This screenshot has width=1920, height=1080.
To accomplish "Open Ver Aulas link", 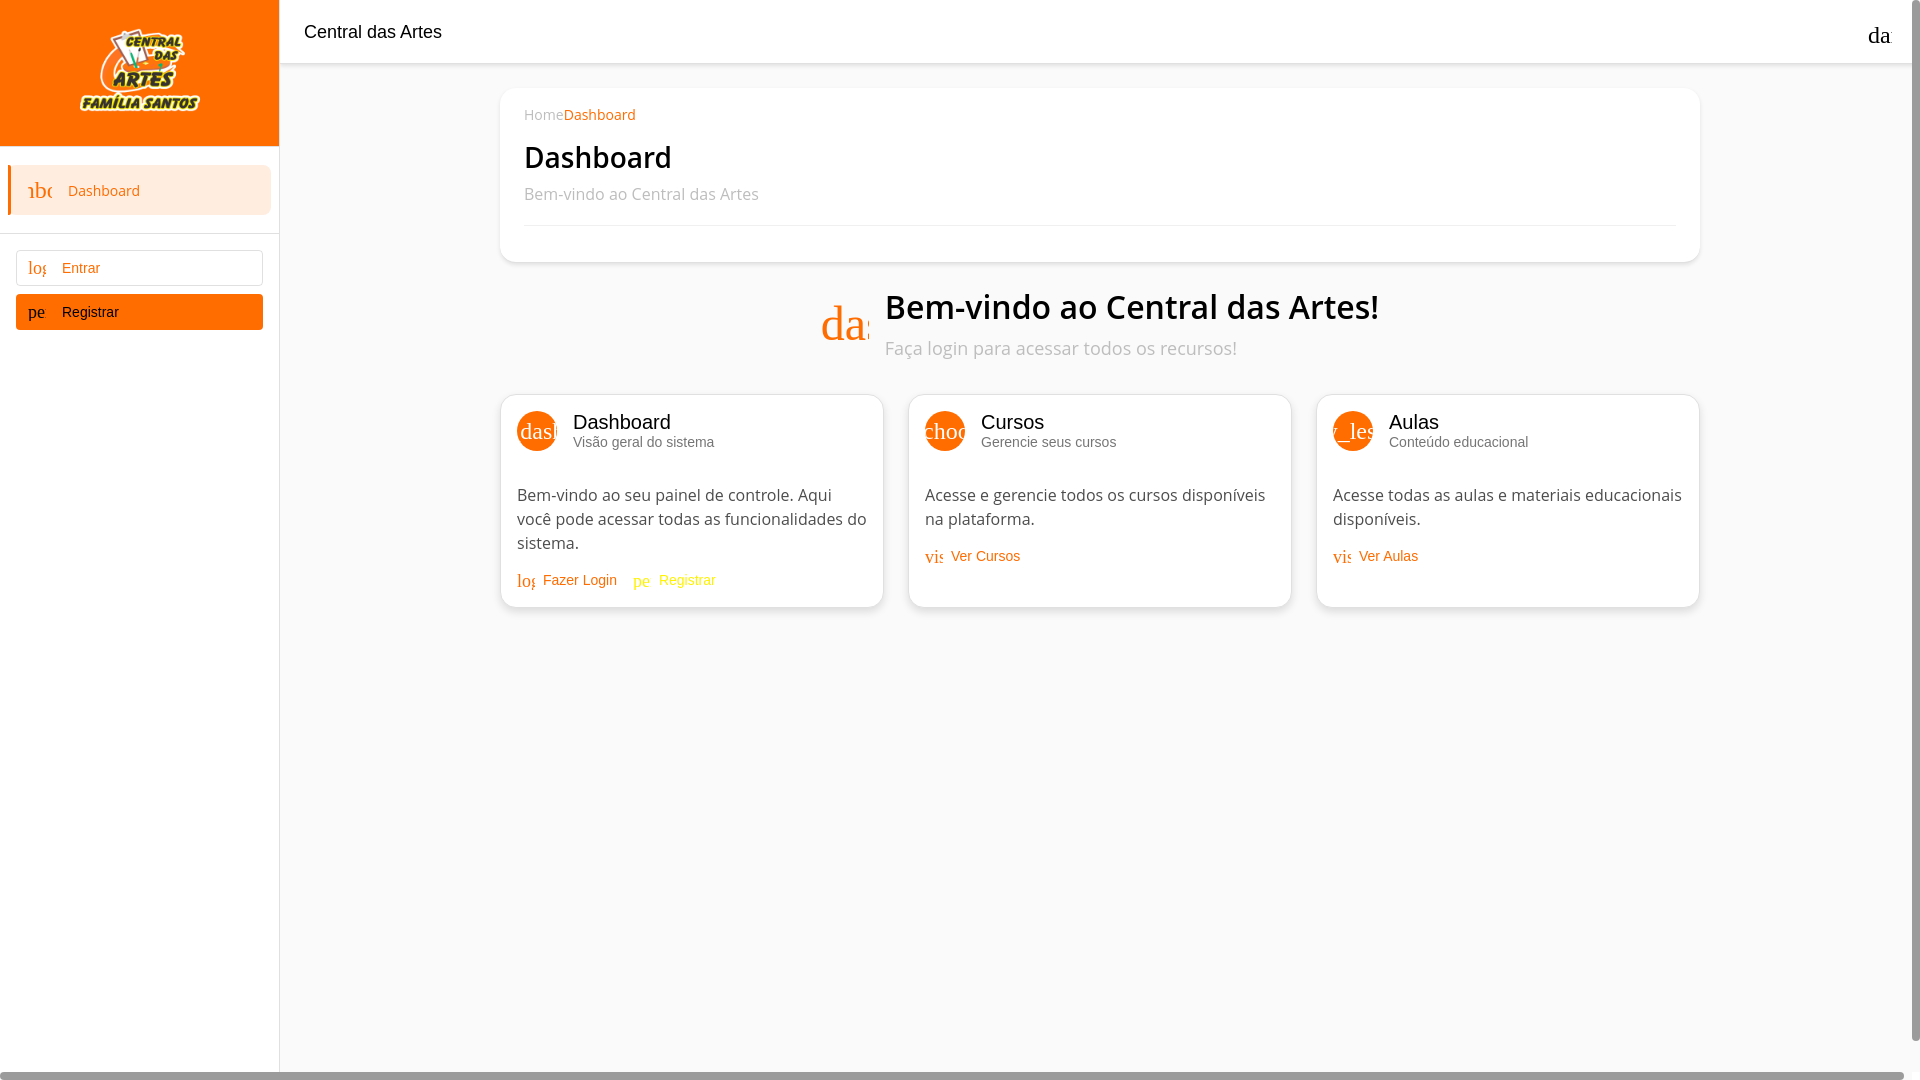I will coord(1375,556).
